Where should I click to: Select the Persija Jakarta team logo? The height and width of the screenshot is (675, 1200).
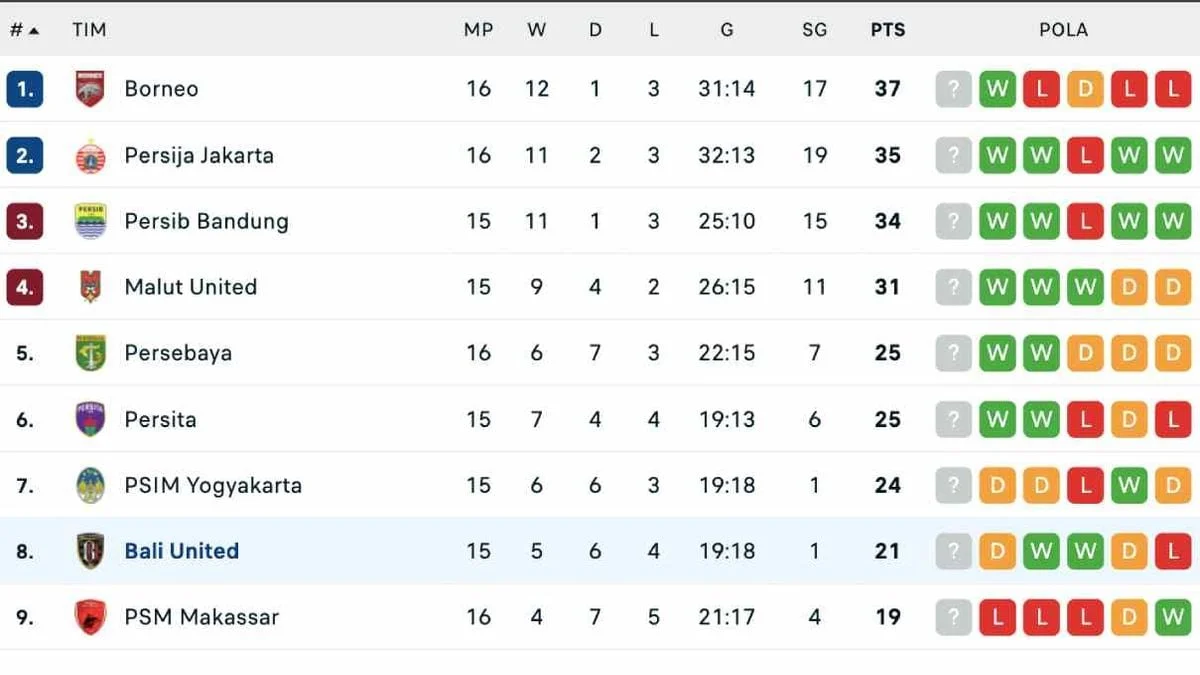(91, 155)
